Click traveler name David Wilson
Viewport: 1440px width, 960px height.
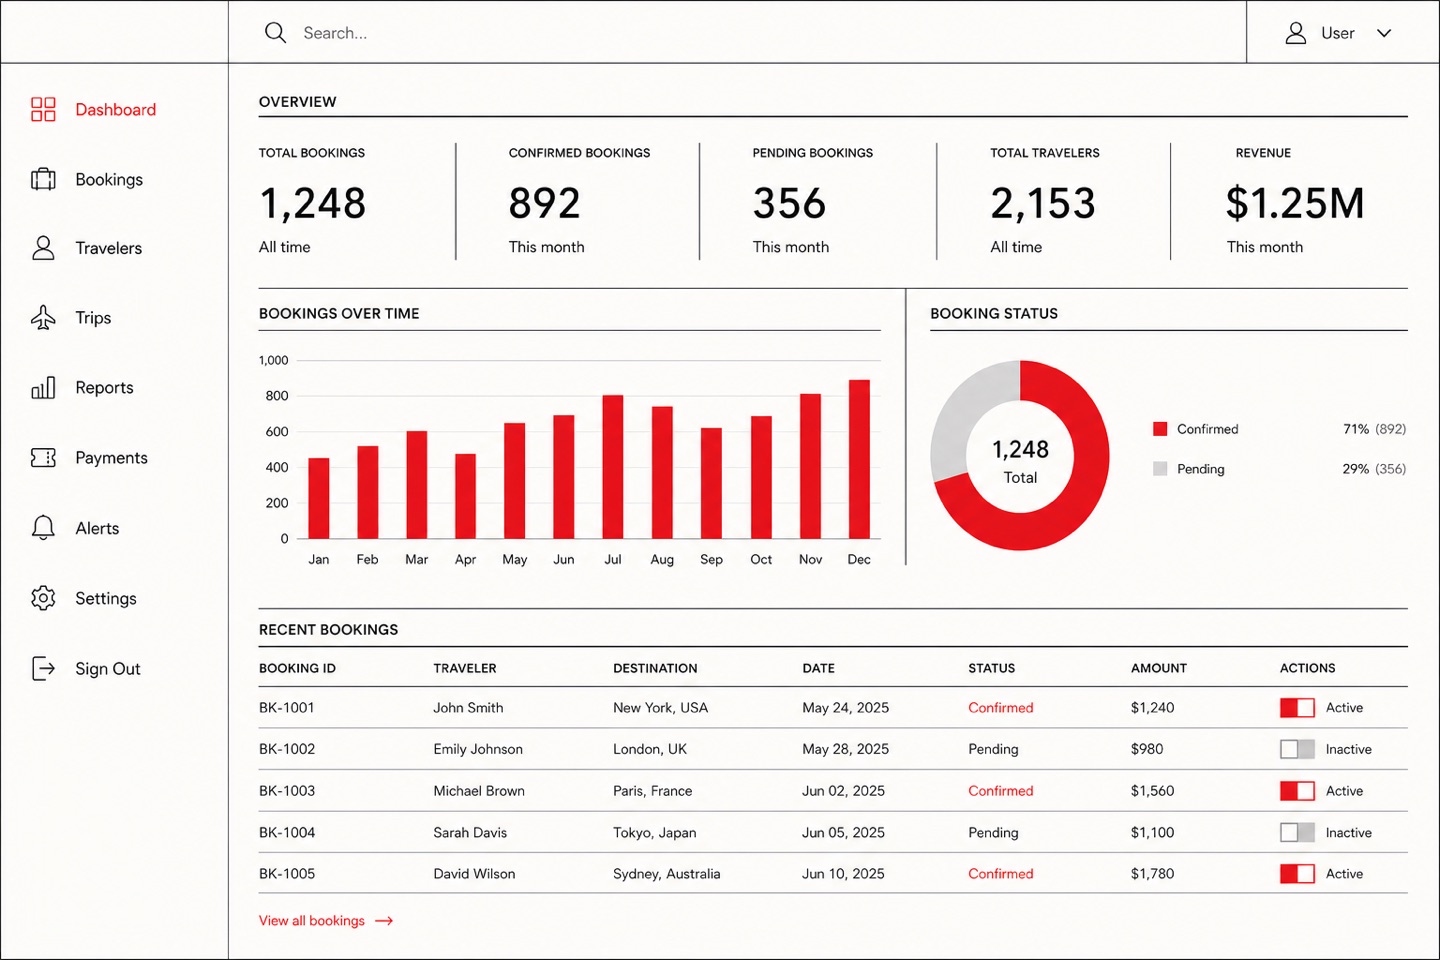[x=474, y=874]
